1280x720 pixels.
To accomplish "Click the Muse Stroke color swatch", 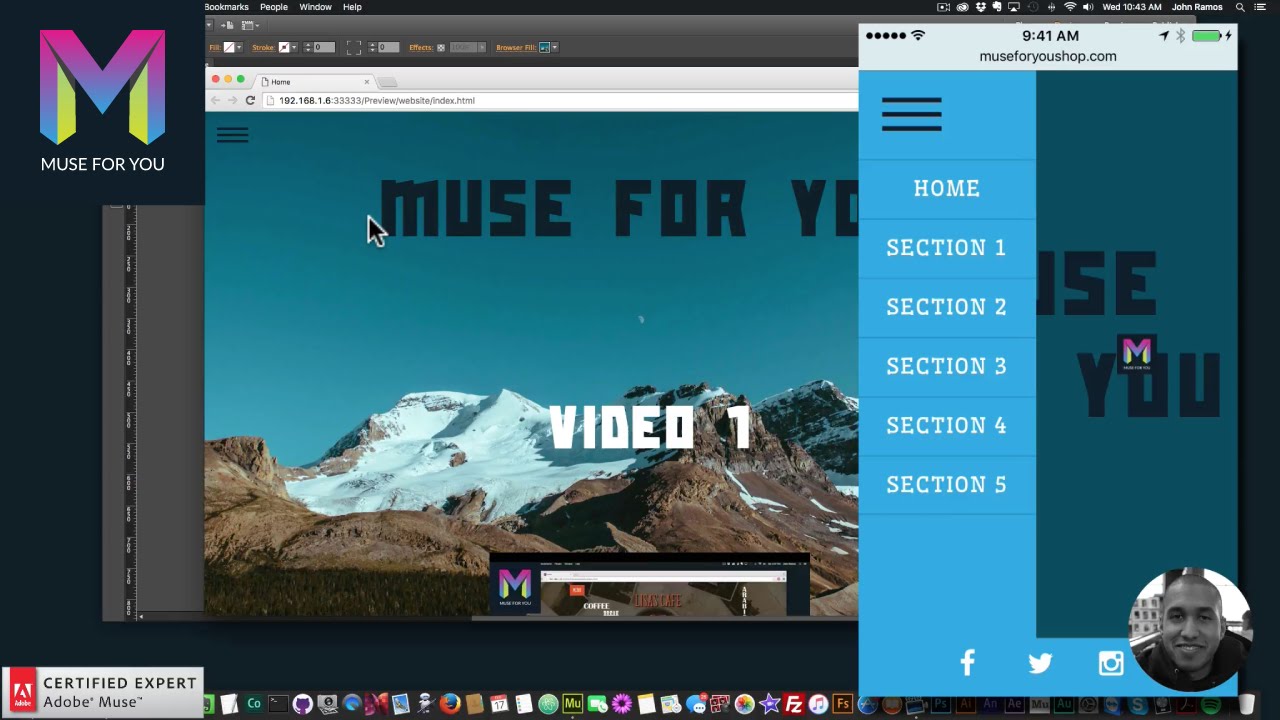I will pos(284,47).
